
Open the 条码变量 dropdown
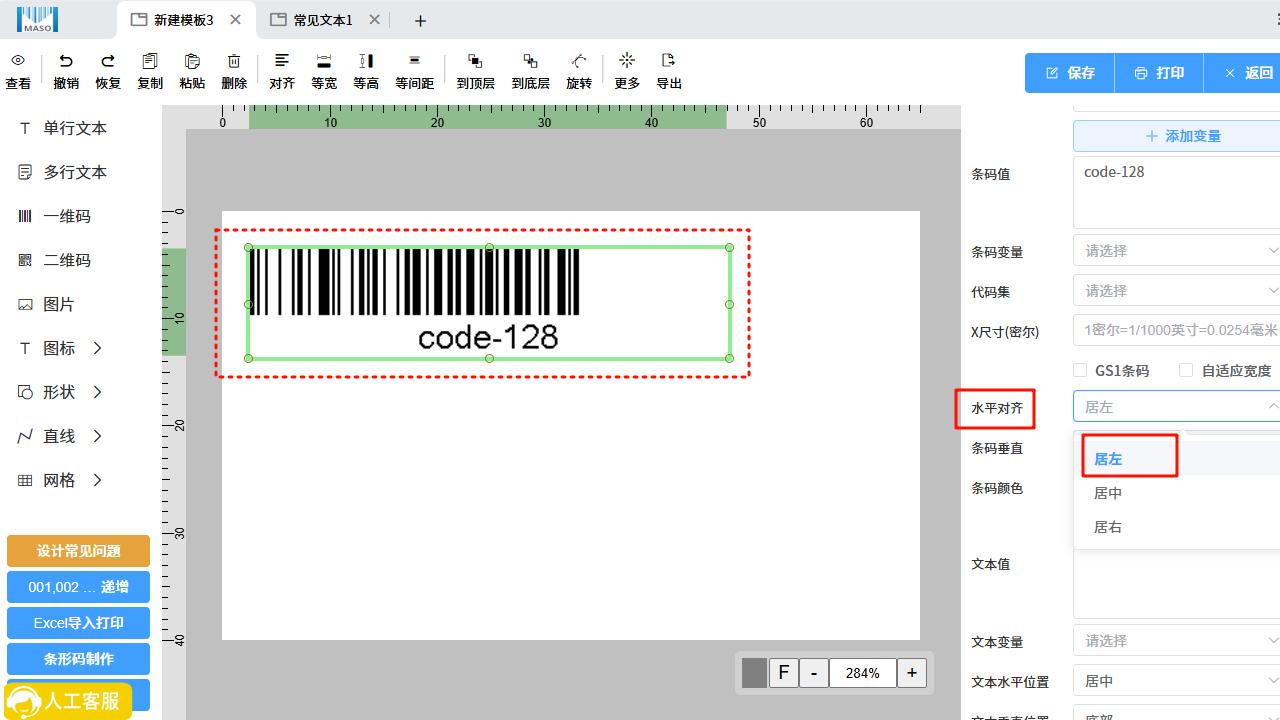pos(1176,251)
